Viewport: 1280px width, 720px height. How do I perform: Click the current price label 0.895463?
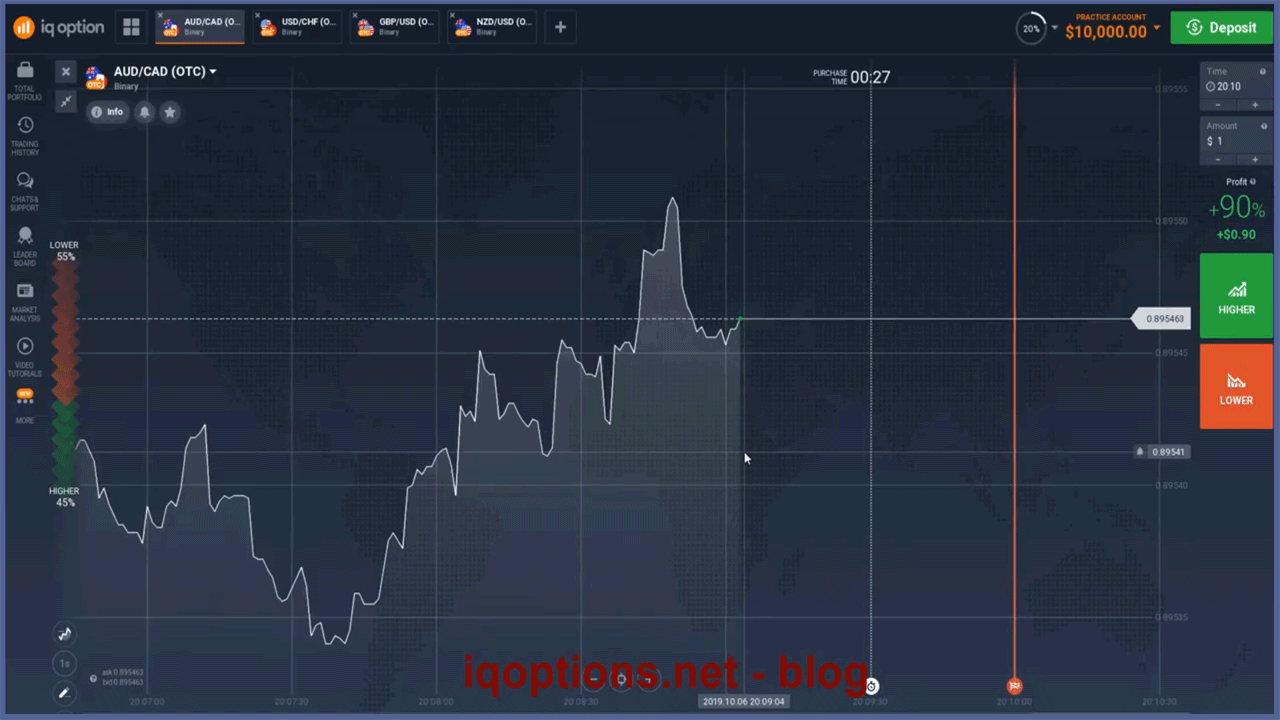[x=1162, y=319]
